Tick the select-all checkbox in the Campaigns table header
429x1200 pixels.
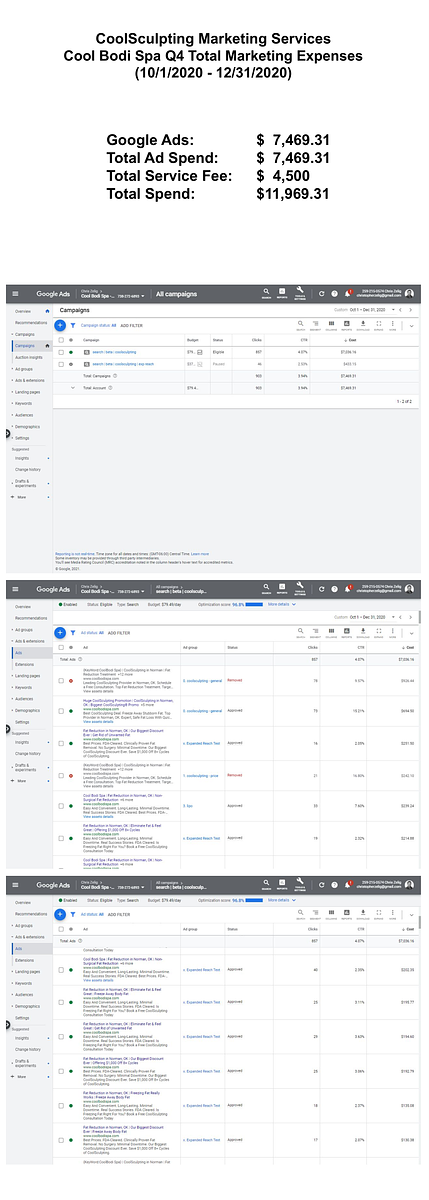coord(60,340)
